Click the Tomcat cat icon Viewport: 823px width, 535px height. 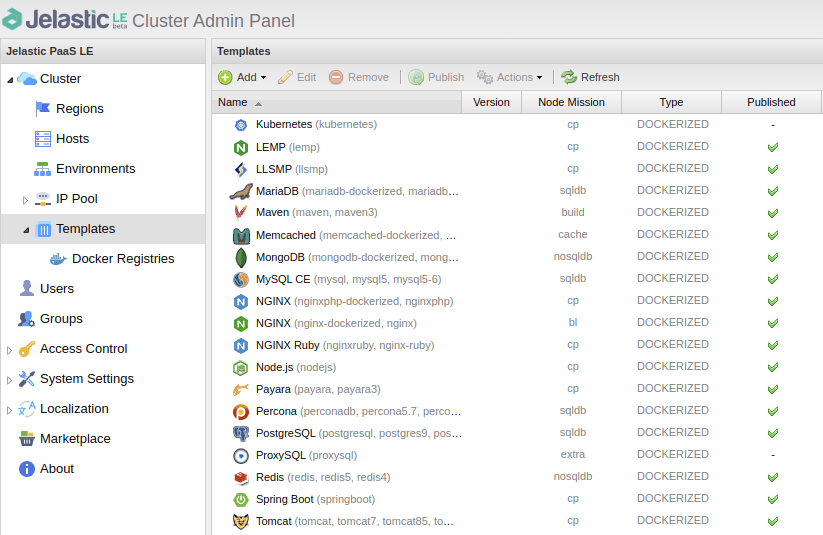click(x=240, y=521)
